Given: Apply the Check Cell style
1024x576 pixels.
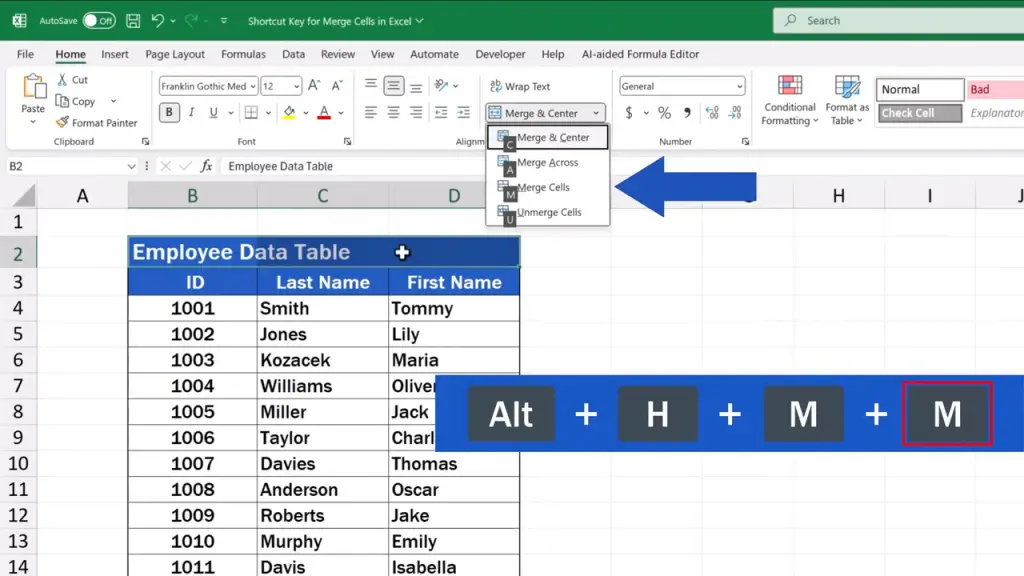Looking at the screenshot, I should (920, 113).
